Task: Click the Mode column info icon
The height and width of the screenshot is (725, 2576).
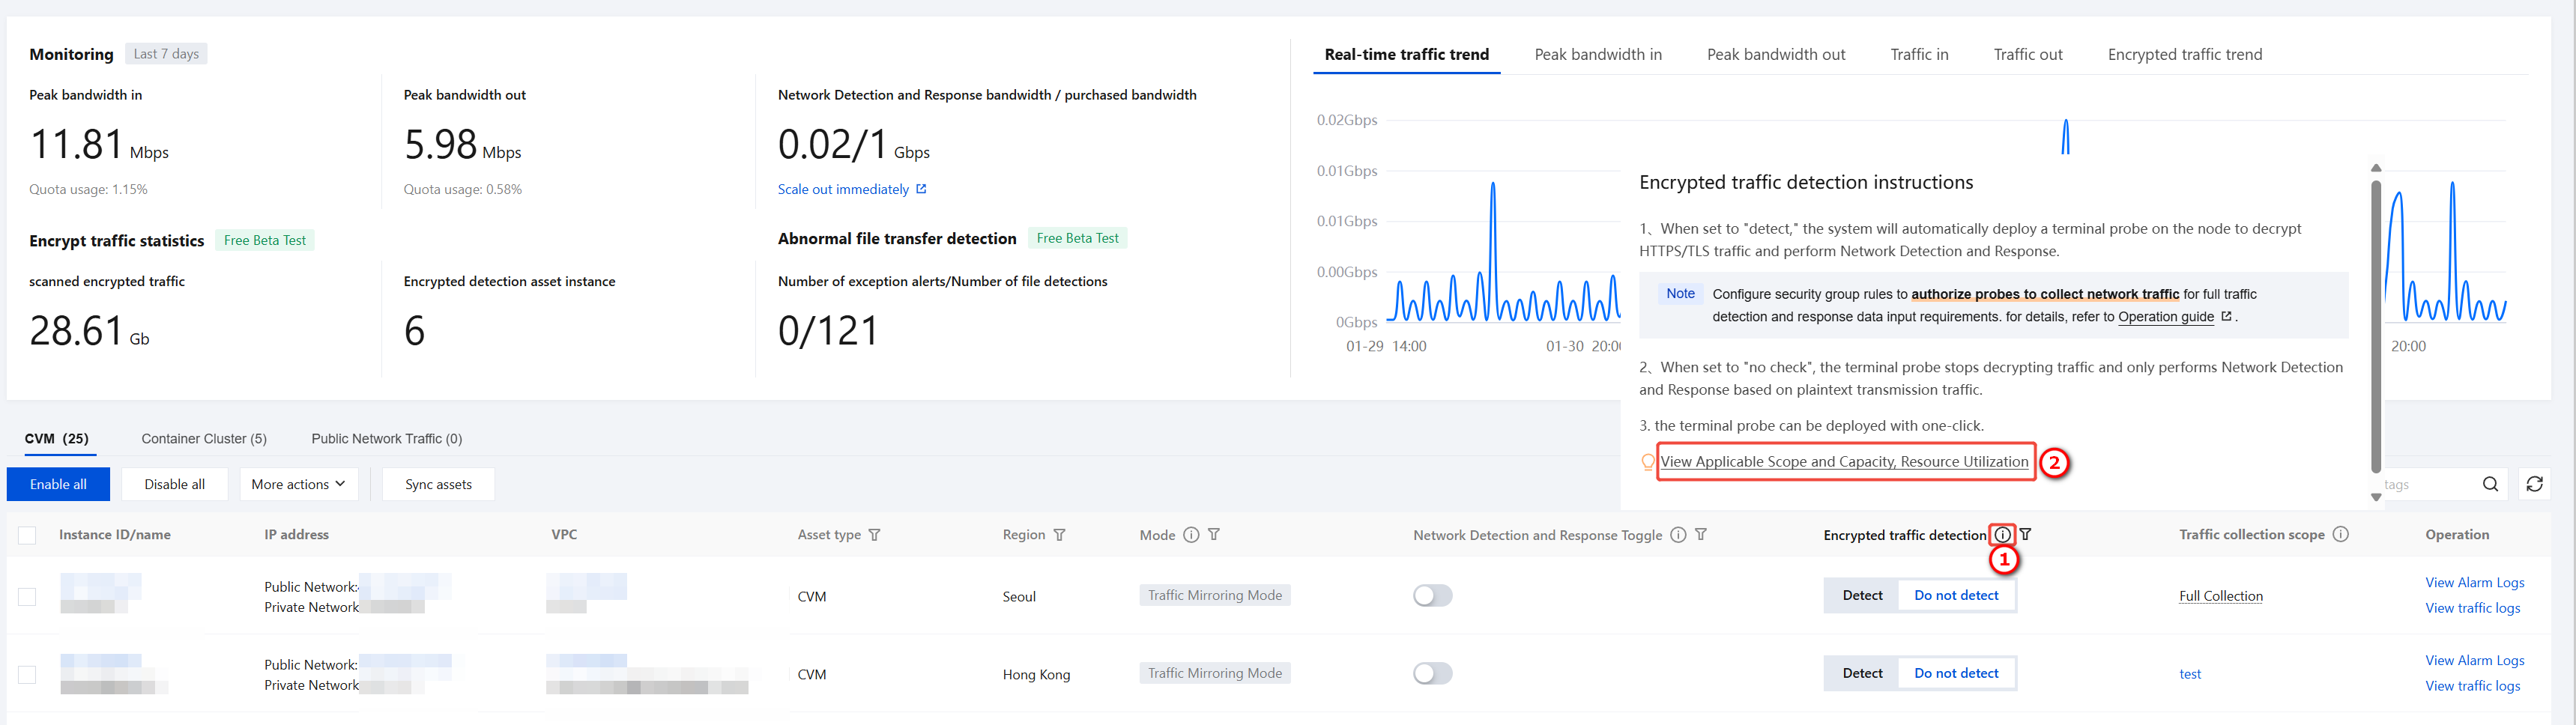Action: coord(1191,535)
